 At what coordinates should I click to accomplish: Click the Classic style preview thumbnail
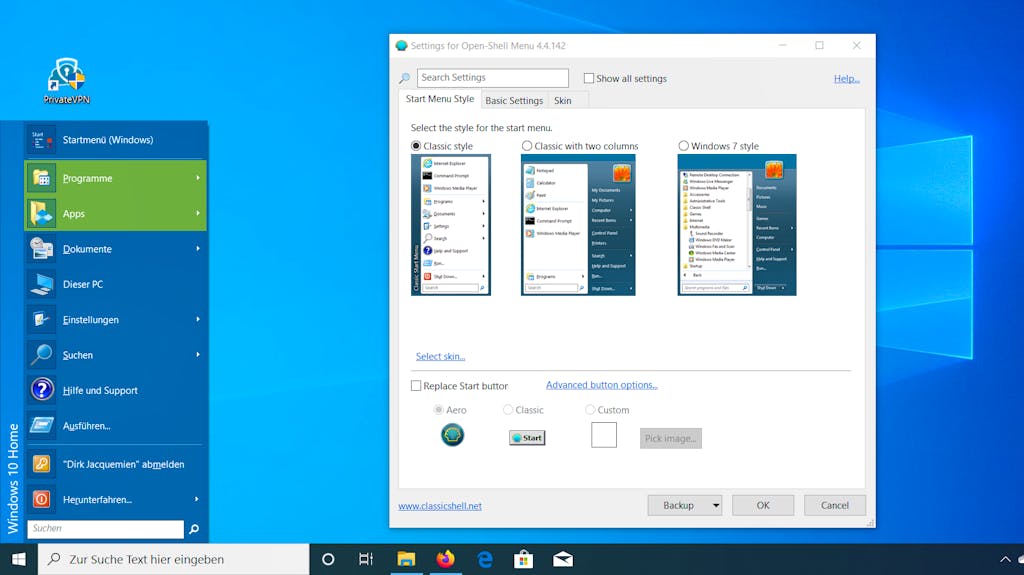(451, 225)
